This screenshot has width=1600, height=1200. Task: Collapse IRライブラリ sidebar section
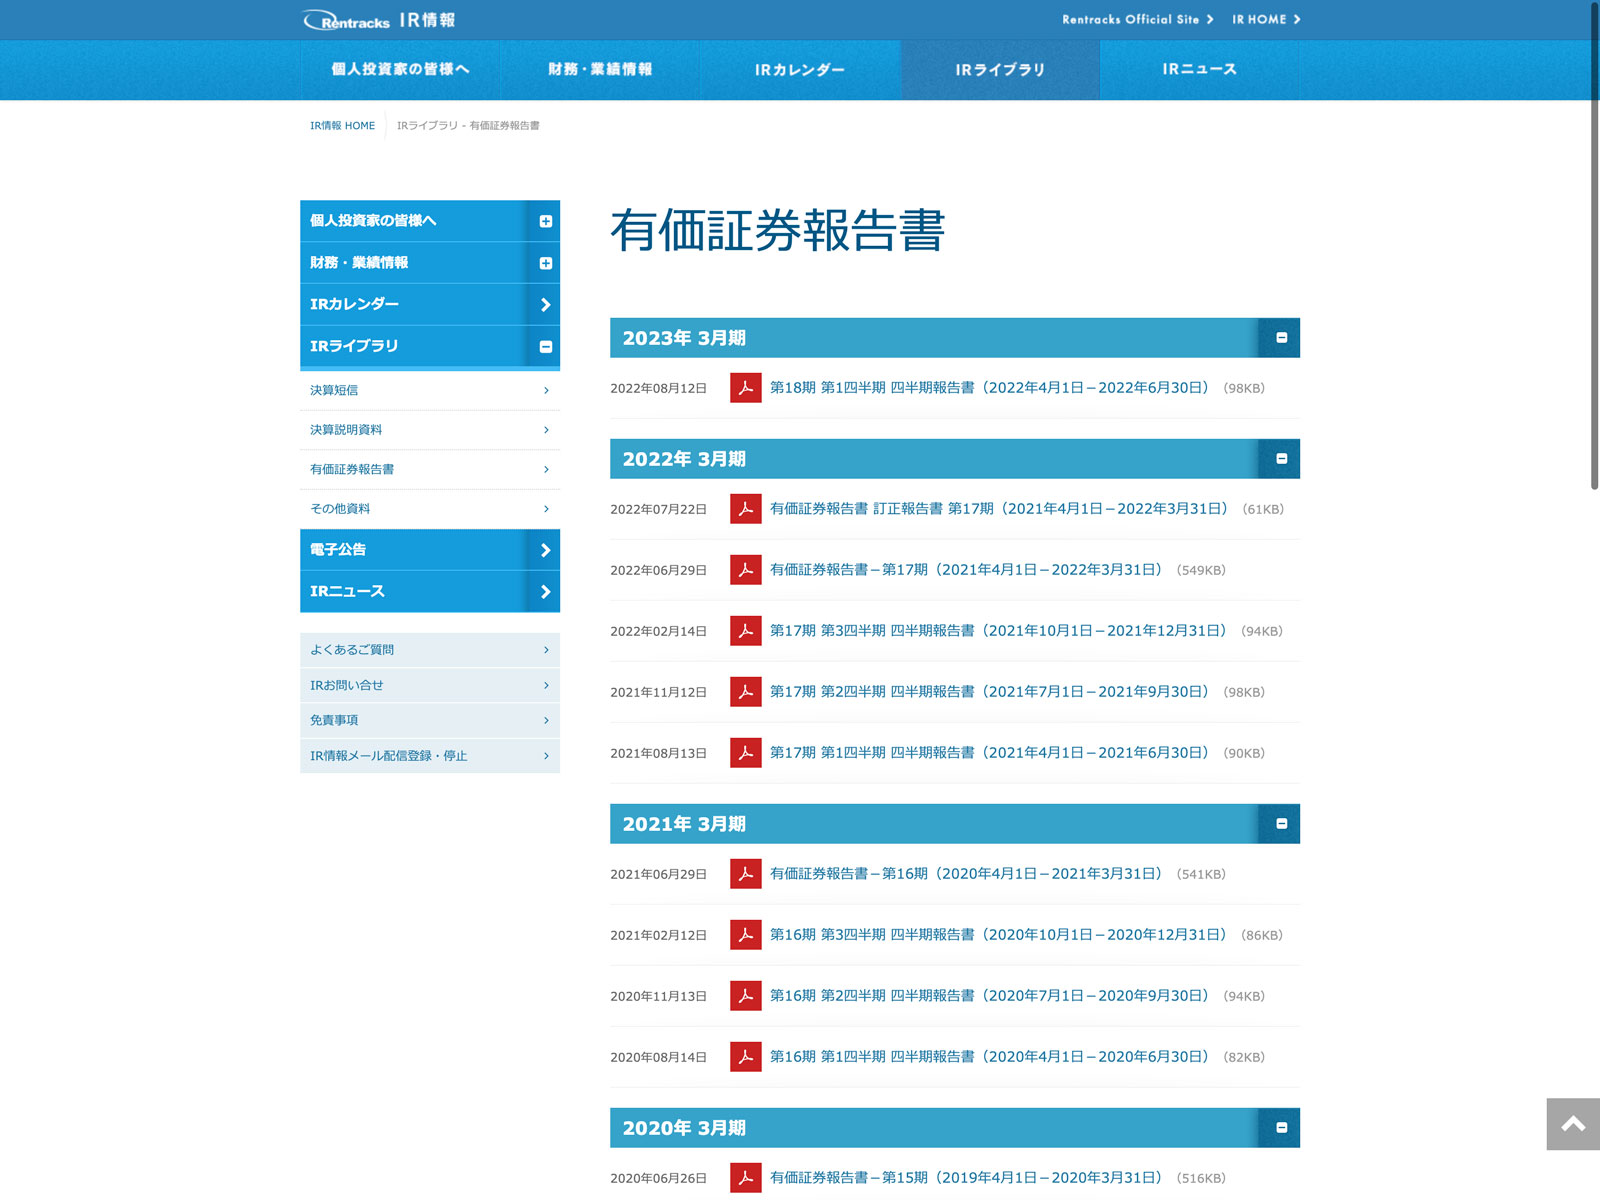click(x=545, y=347)
